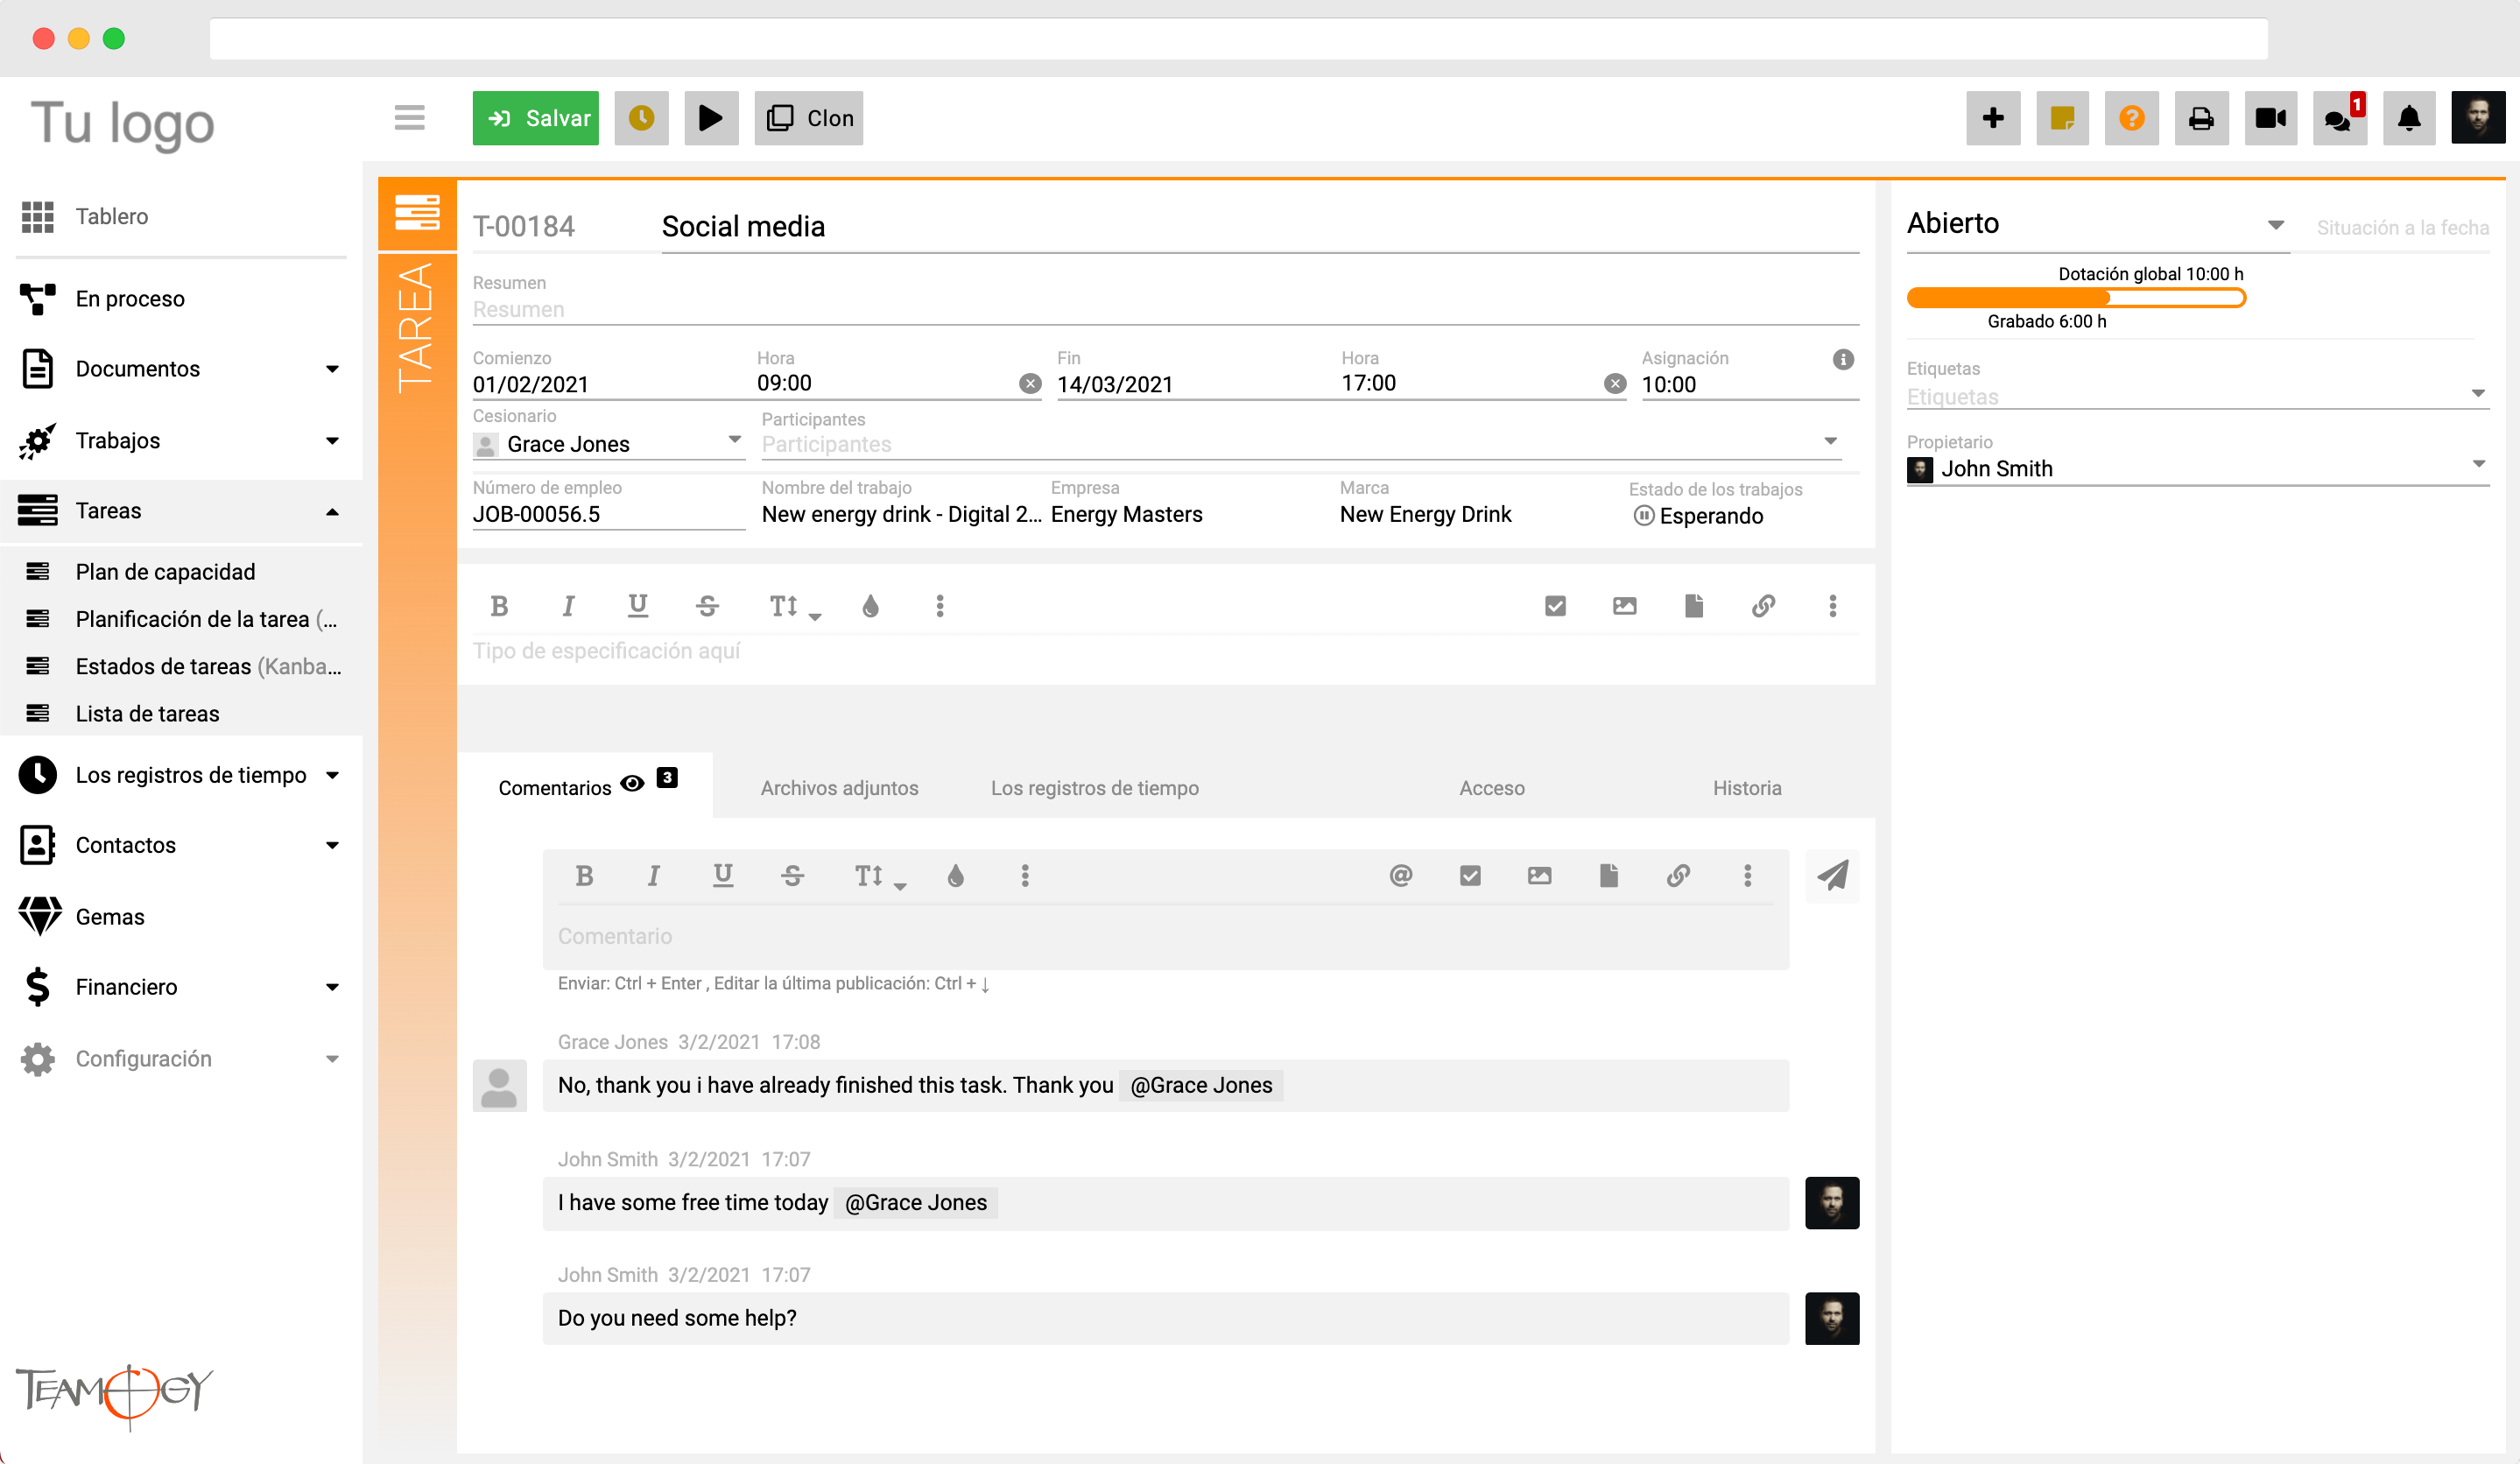Toggle the eye icon on the Comentarios tab
The height and width of the screenshot is (1464, 2520).
(x=632, y=784)
